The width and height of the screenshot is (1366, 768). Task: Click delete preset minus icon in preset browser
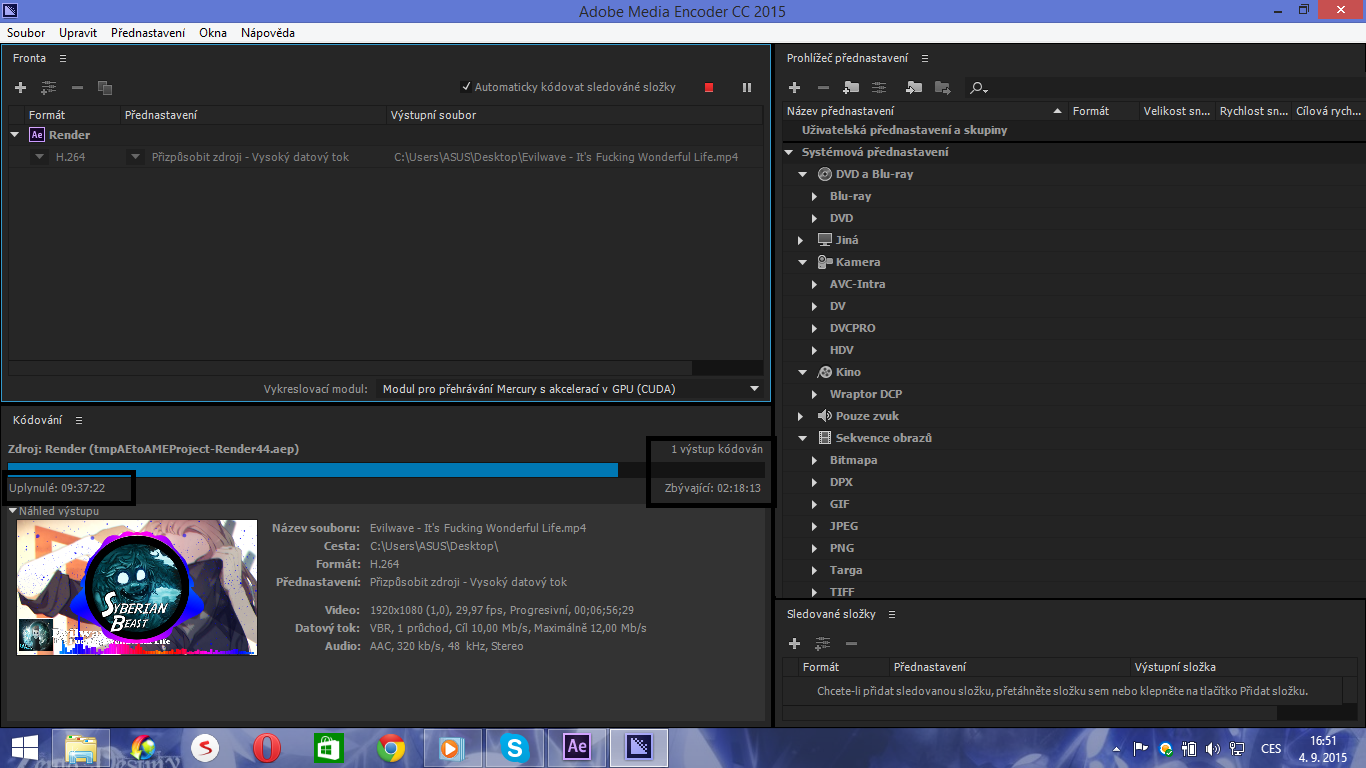[824, 88]
